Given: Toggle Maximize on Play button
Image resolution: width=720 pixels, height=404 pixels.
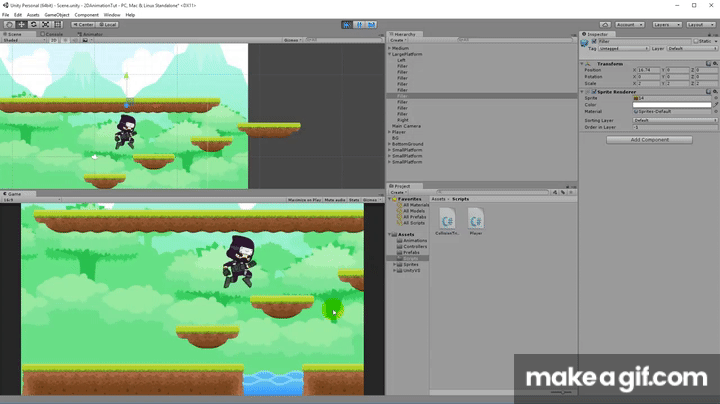Looking at the screenshot, I should click(305, 200).
